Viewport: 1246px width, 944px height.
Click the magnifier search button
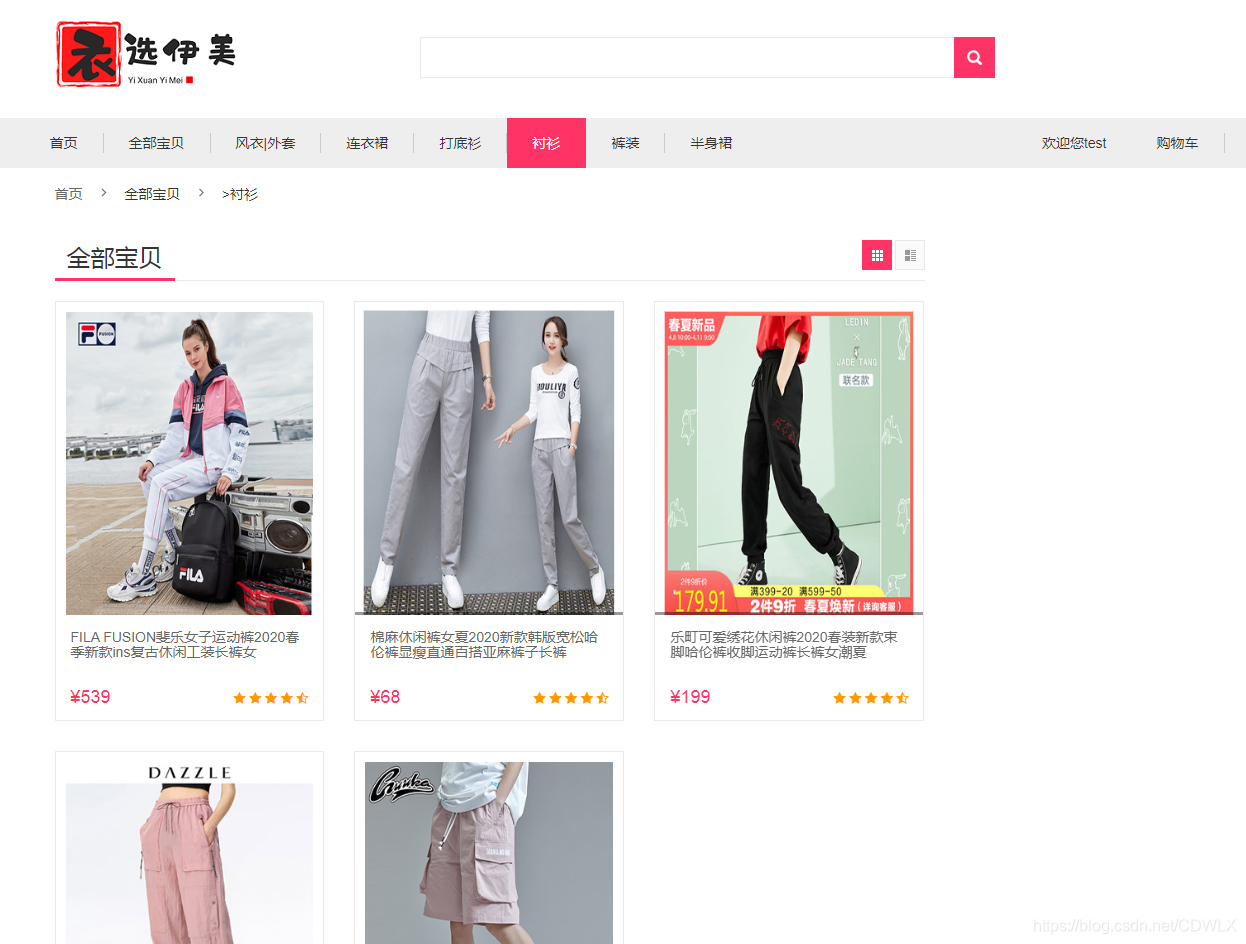[x=974, y=57]
